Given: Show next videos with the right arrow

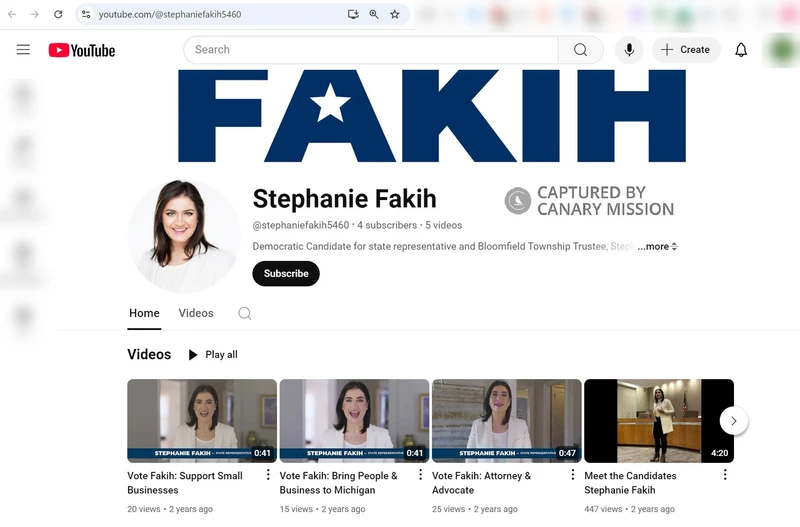Looking at the screenshot, I should [734, 421].
